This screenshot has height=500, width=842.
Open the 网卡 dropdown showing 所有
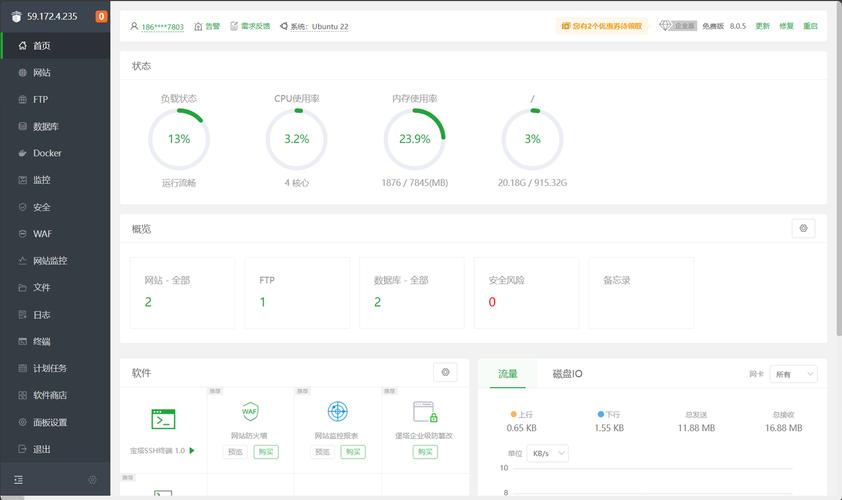pos(794,374)
